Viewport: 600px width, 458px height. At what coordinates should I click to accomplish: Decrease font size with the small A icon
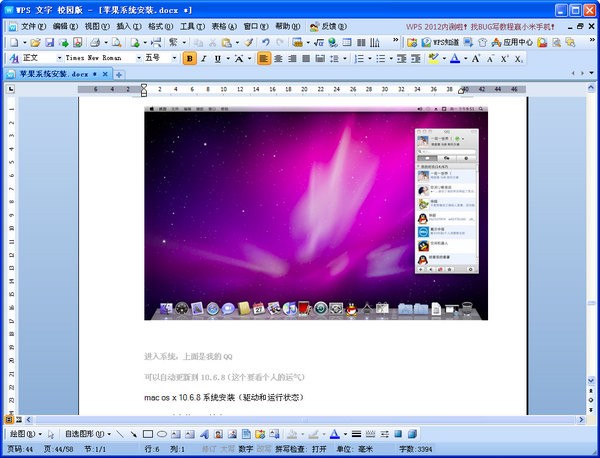490,59
